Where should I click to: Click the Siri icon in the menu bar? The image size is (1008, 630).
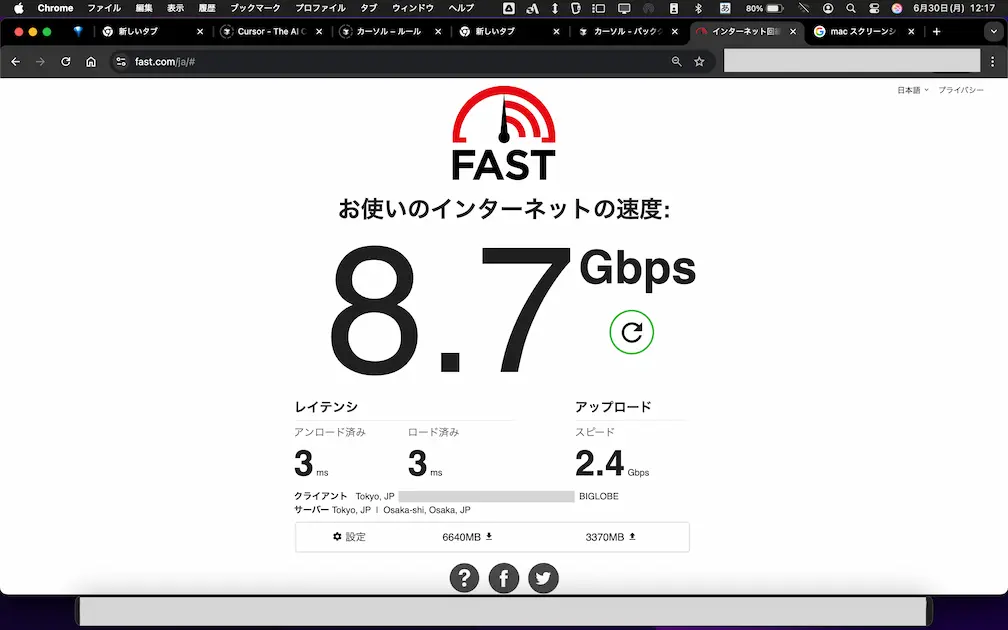(x=897, y=8)
